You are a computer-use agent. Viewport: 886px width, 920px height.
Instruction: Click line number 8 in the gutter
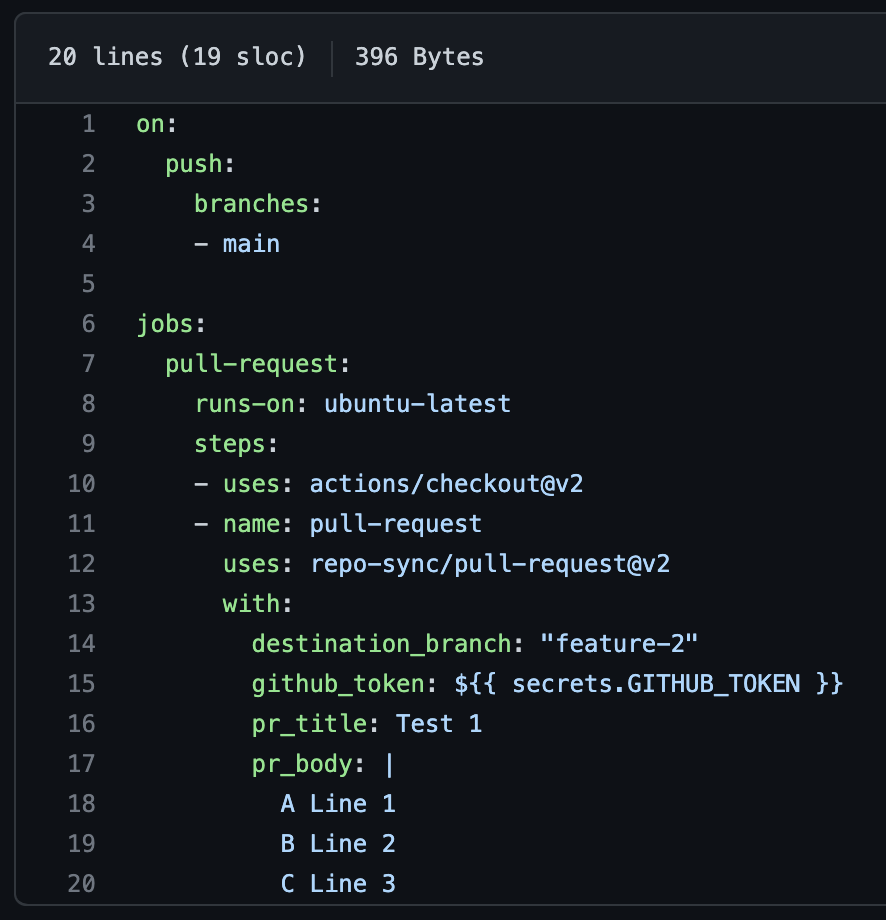click(x=89, y=404)
